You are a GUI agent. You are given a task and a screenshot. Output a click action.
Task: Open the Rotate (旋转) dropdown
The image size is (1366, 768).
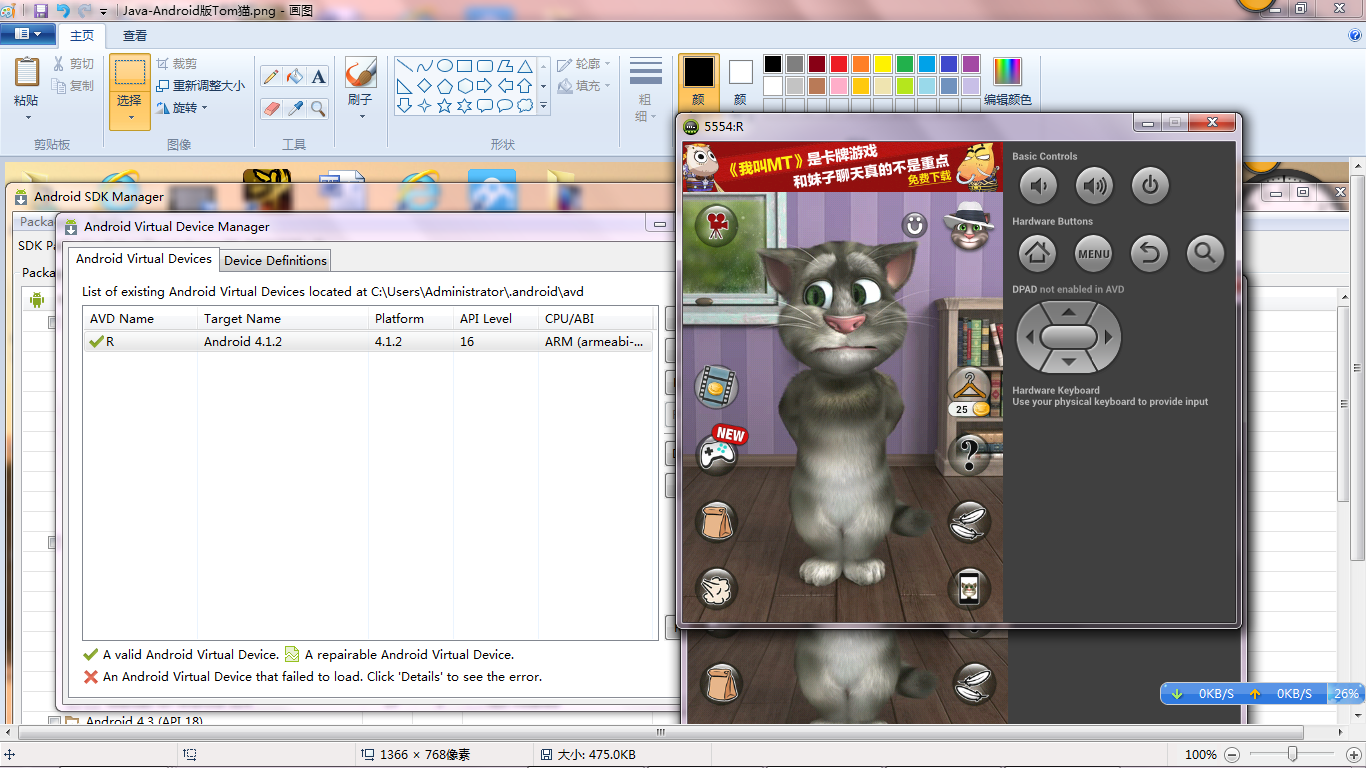point(182,108)
